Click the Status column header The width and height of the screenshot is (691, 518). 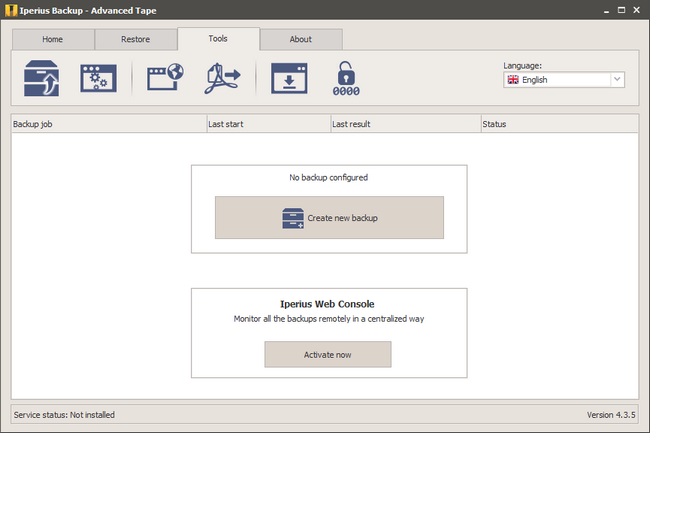[x=559, y=124]
